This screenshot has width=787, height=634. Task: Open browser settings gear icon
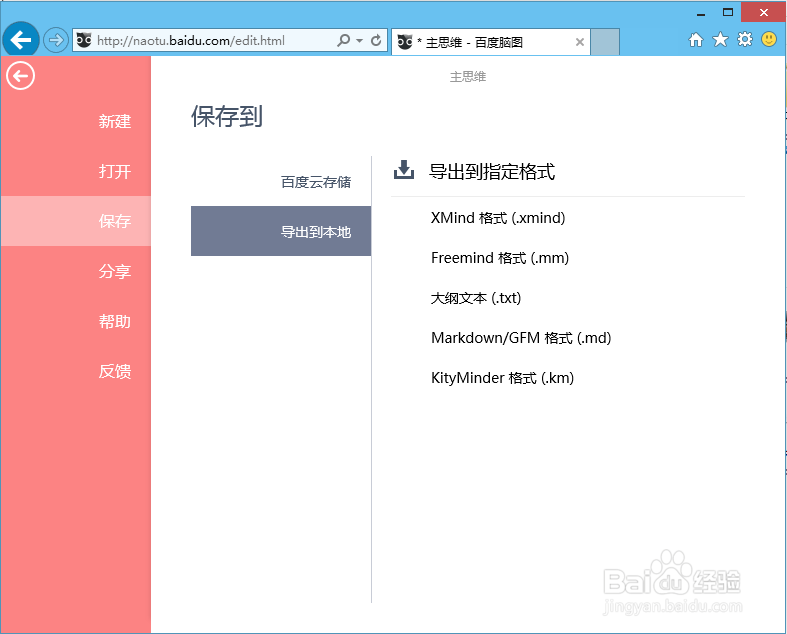pyautogui.click(x=745, y=39)
